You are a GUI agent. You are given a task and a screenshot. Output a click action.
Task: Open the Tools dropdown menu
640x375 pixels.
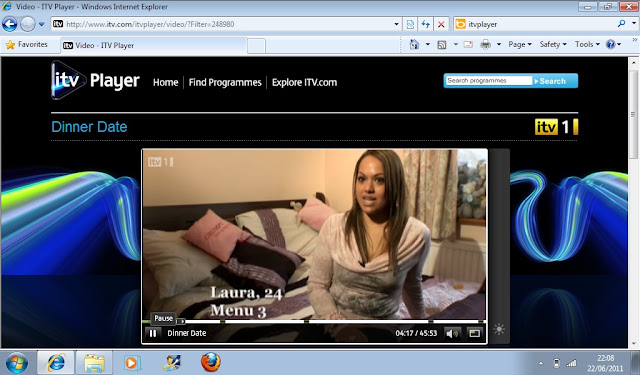[587, 44]
